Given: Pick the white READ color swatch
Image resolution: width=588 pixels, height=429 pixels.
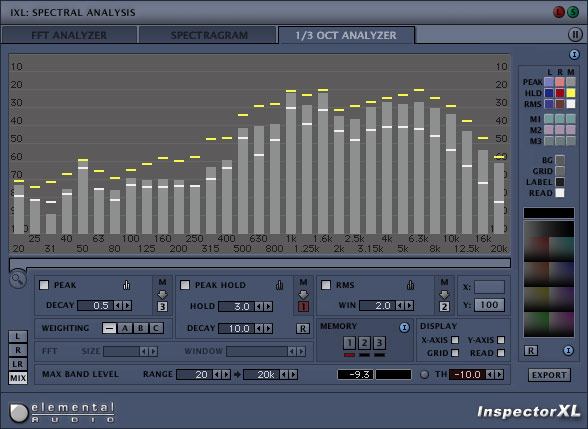Looking at the screenshot, I should click(x=560, y=193).
